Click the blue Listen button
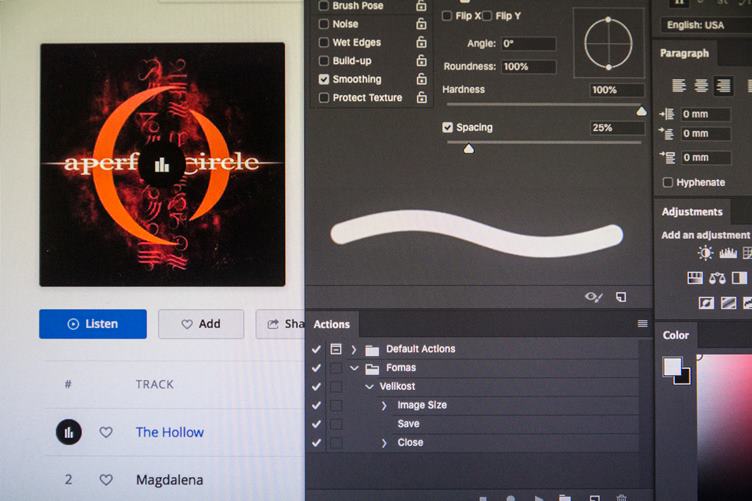 point(93,324)
